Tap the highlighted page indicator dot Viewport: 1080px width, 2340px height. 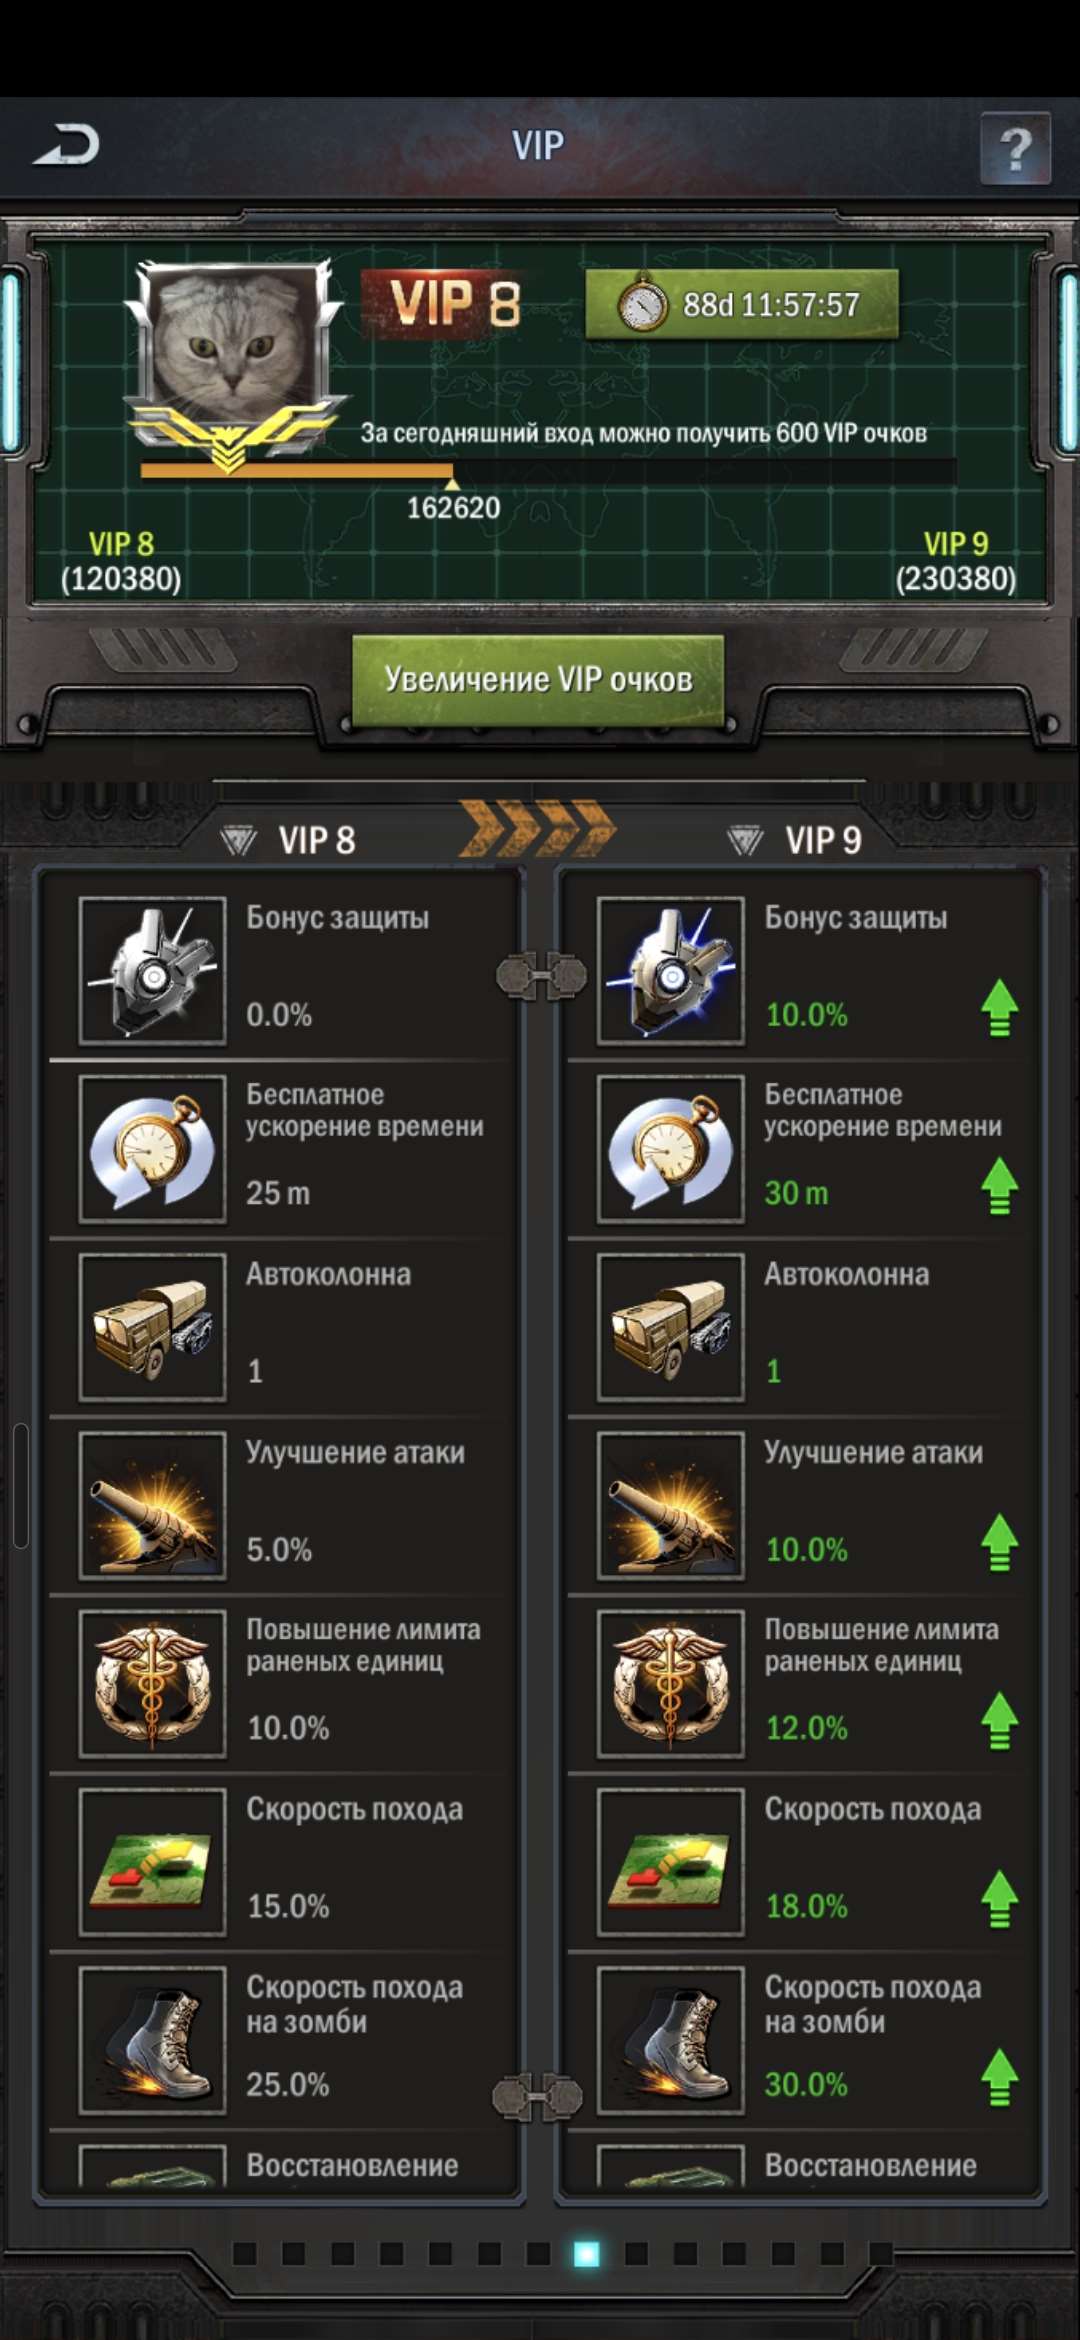[x=587, y=2253]
